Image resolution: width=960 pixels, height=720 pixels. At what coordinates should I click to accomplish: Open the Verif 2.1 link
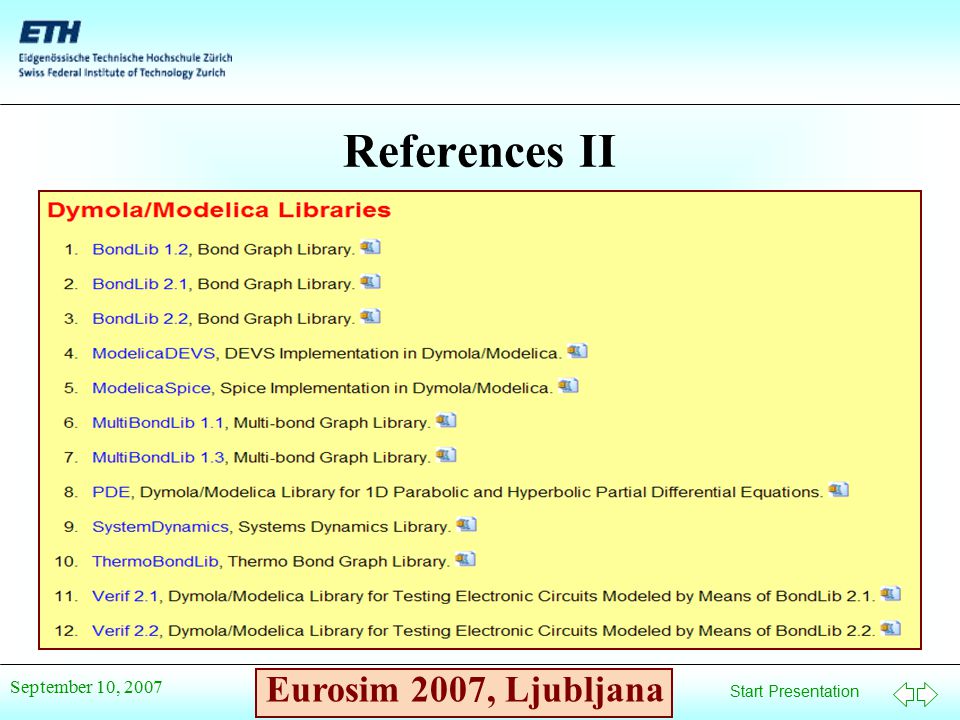pos(125,596)
